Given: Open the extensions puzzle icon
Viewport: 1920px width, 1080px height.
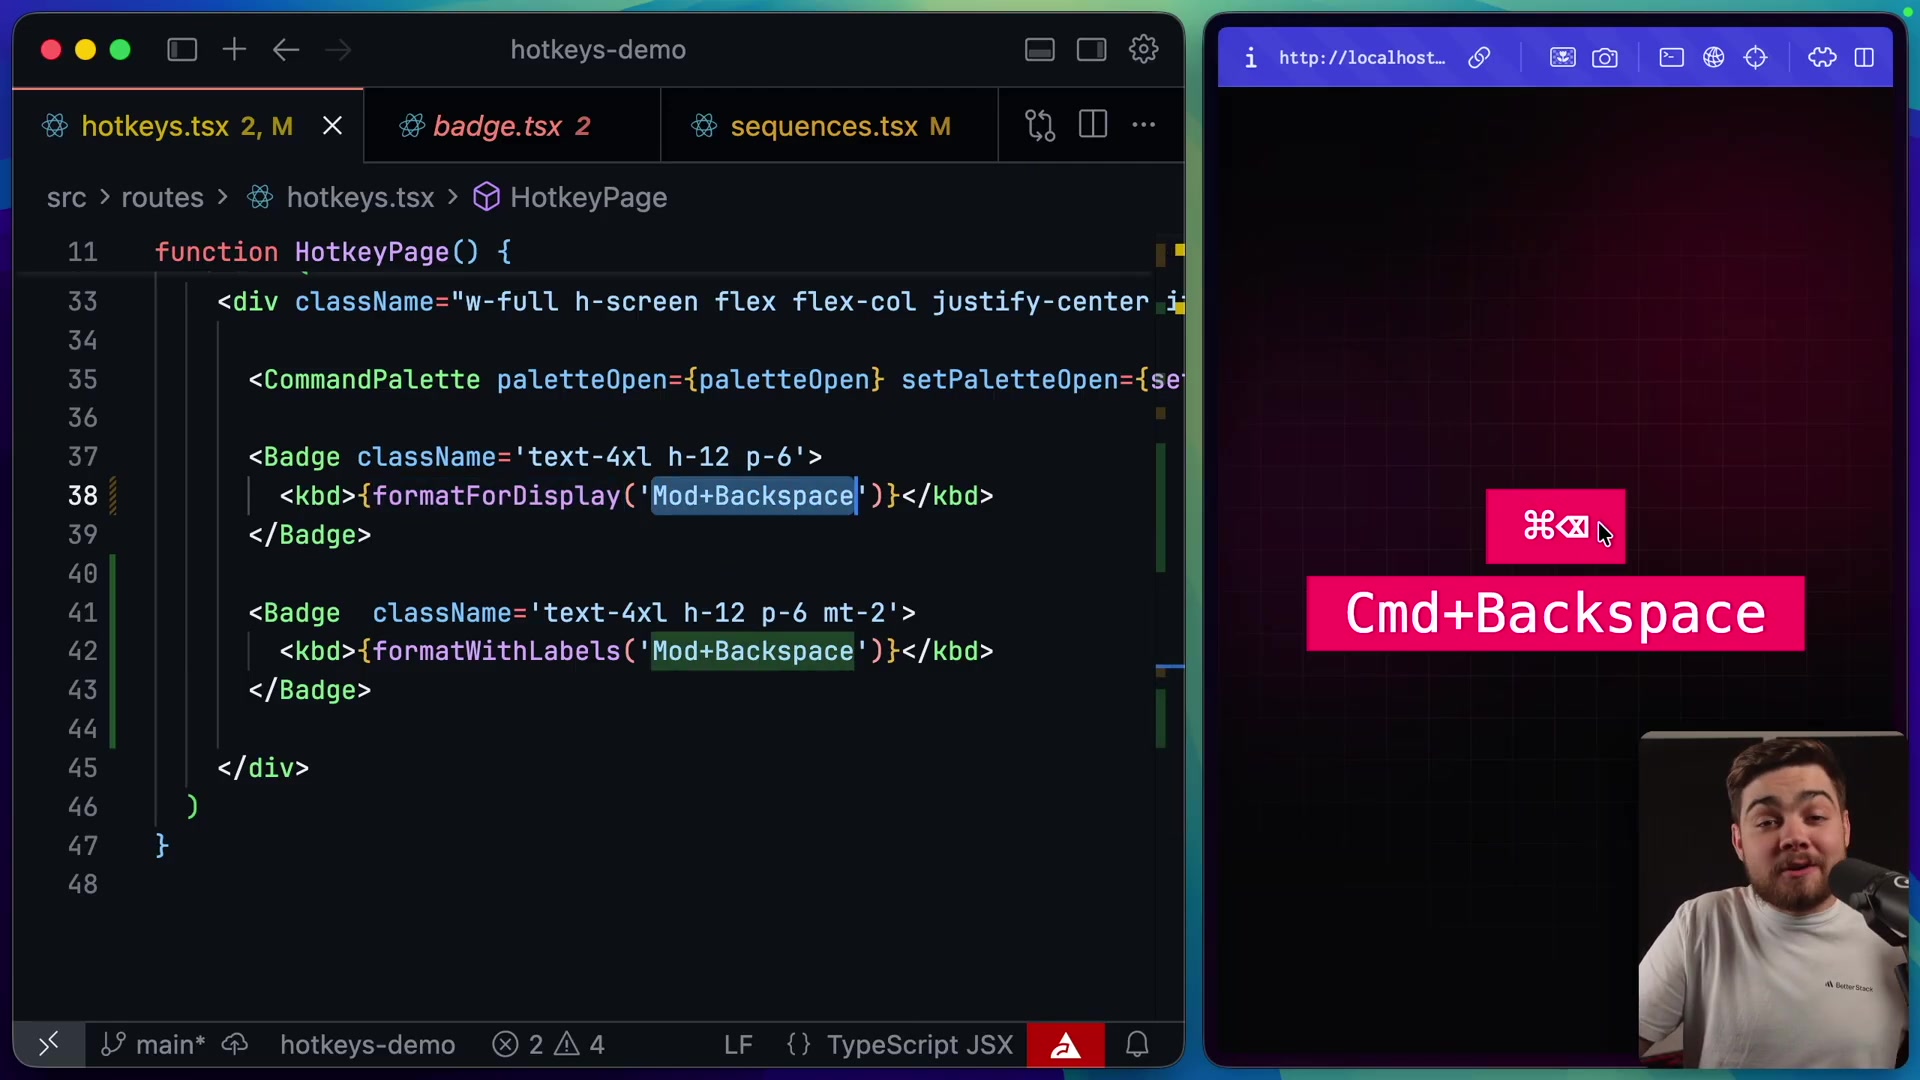Looking at the screenshot, I should tap(1822, 58).
